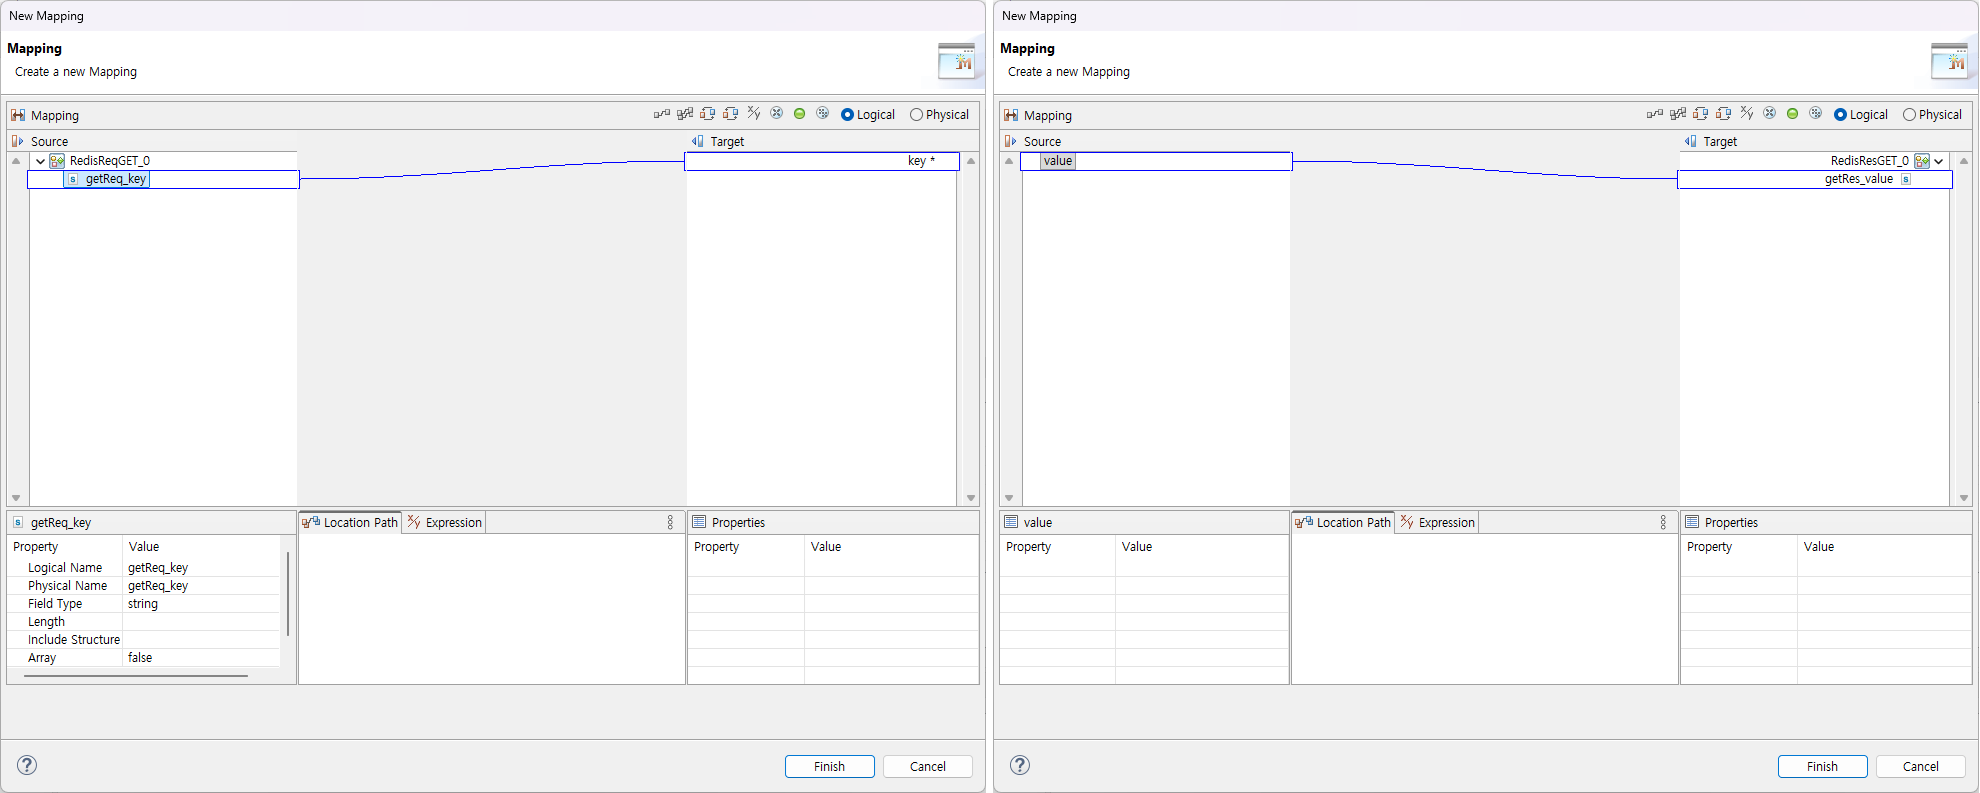Click the dotted circle icon in the left window toolbar

[x=823, y=114]
